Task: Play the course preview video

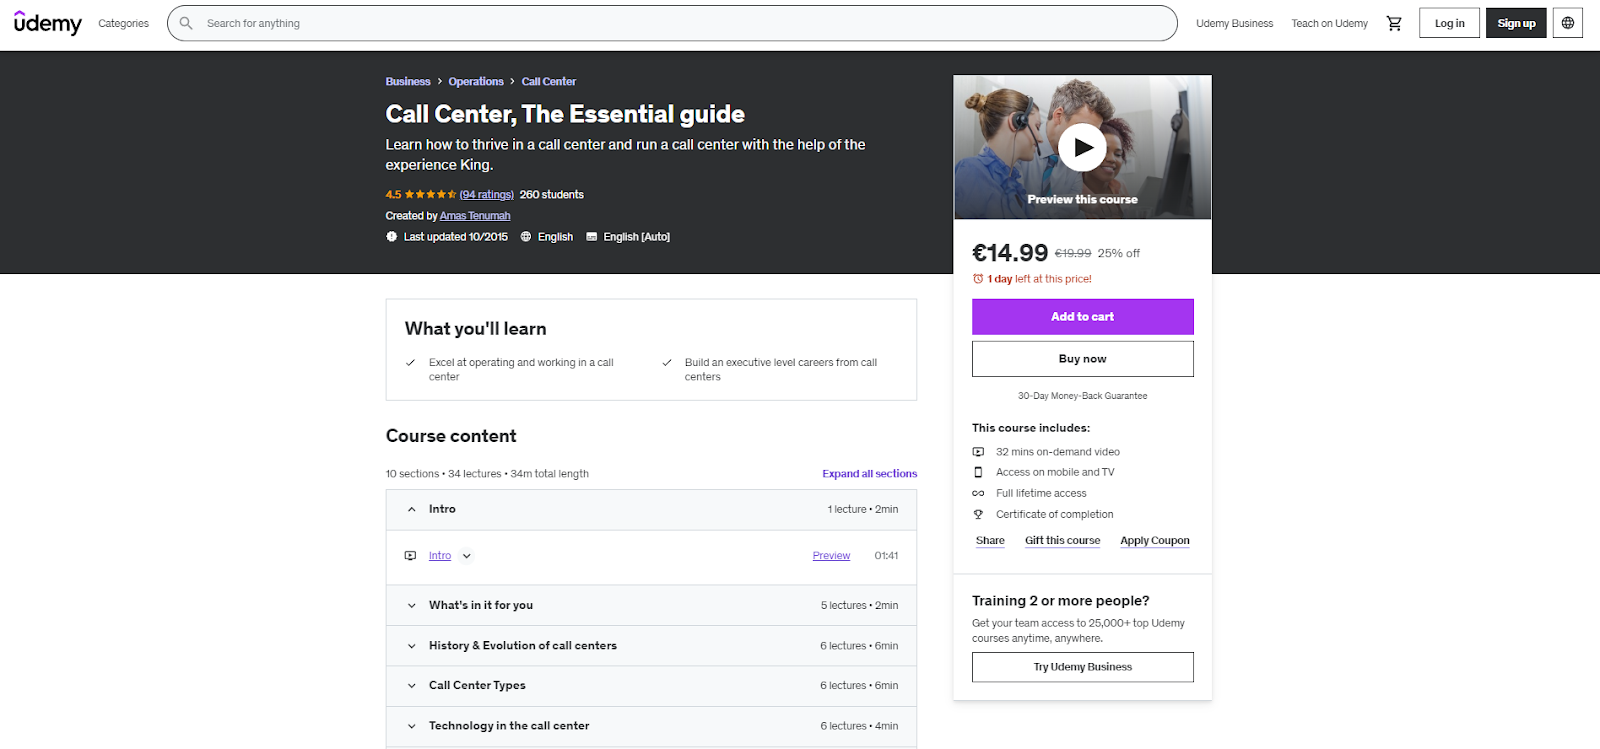Action: tap(1082, 148)
